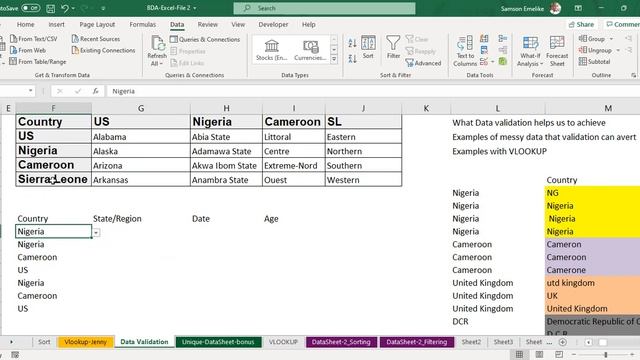The width and height of the screenshot is (640, 360).
Task: Switch to Normal view in status bar
Action: pos(519,355)
